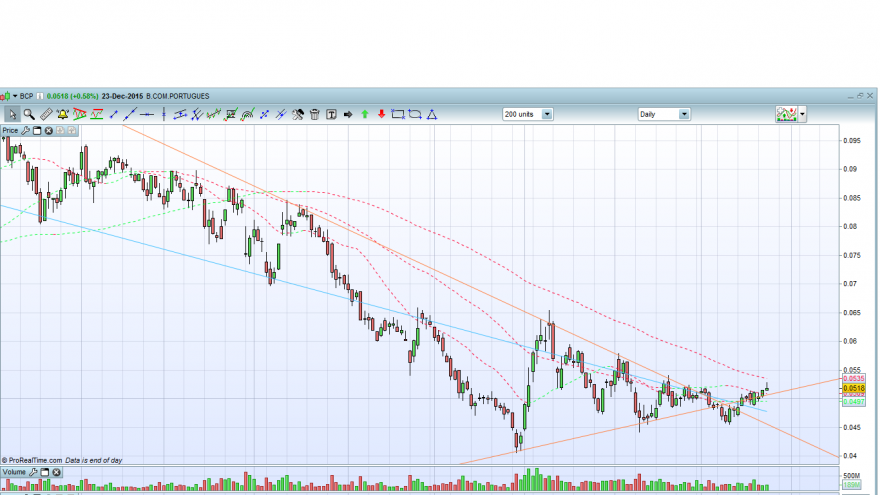Choose the vertical line drawing tool
The width and height of the screenshot is (880, 495).
pyautogui.click(x=163, y=114)
